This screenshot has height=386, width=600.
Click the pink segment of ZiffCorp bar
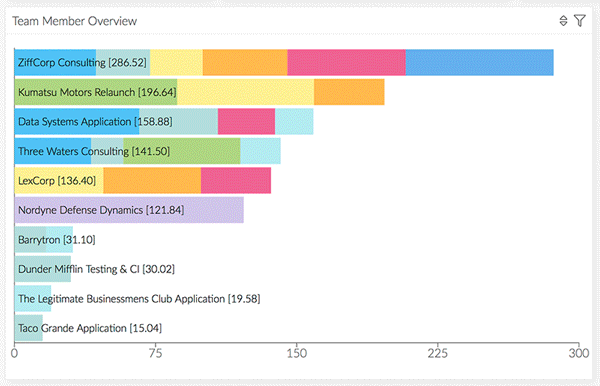point(346,62)
